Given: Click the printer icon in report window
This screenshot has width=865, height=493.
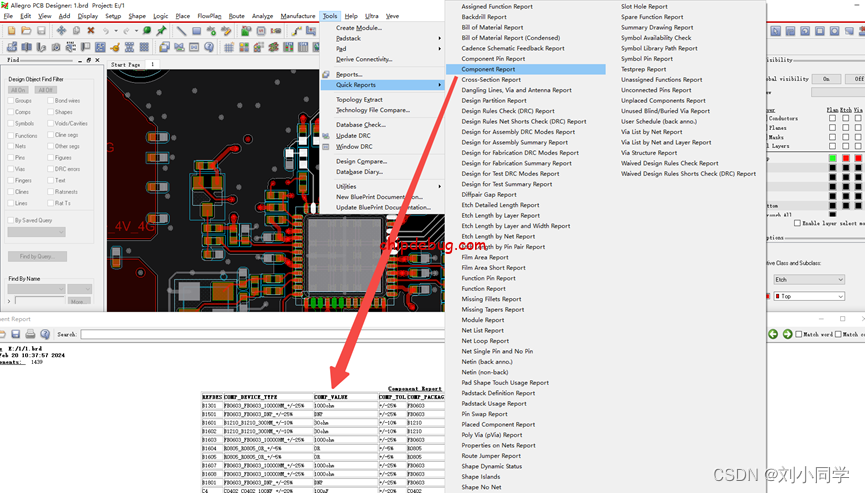Looking at the screenshot, I should (x=30, y=334).
